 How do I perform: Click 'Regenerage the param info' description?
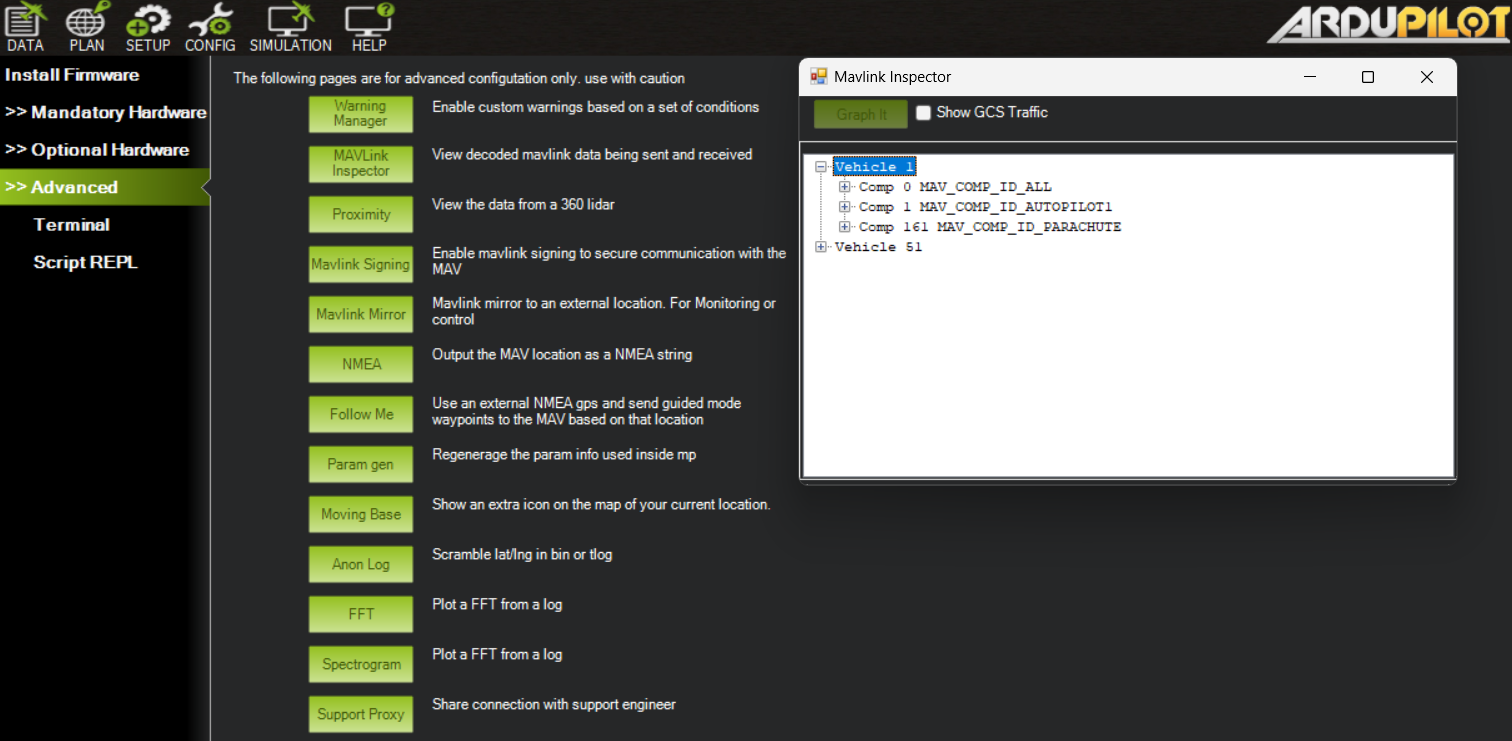(x=564, y=454)
